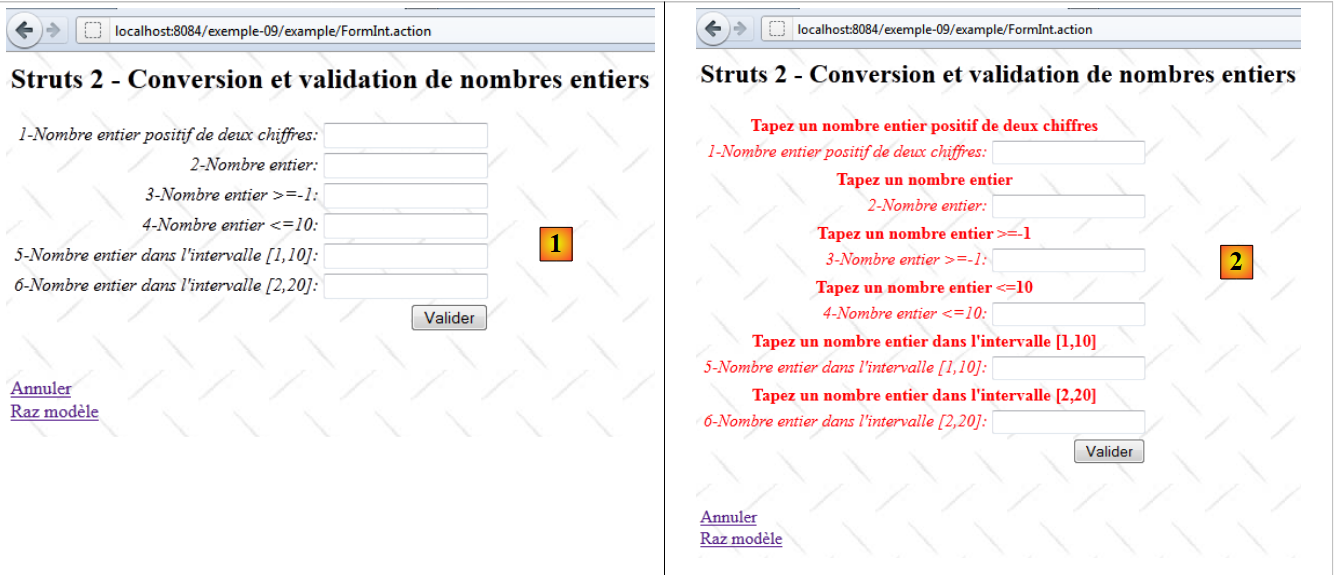Focus the left window's URL address field

tap(300, 31)
